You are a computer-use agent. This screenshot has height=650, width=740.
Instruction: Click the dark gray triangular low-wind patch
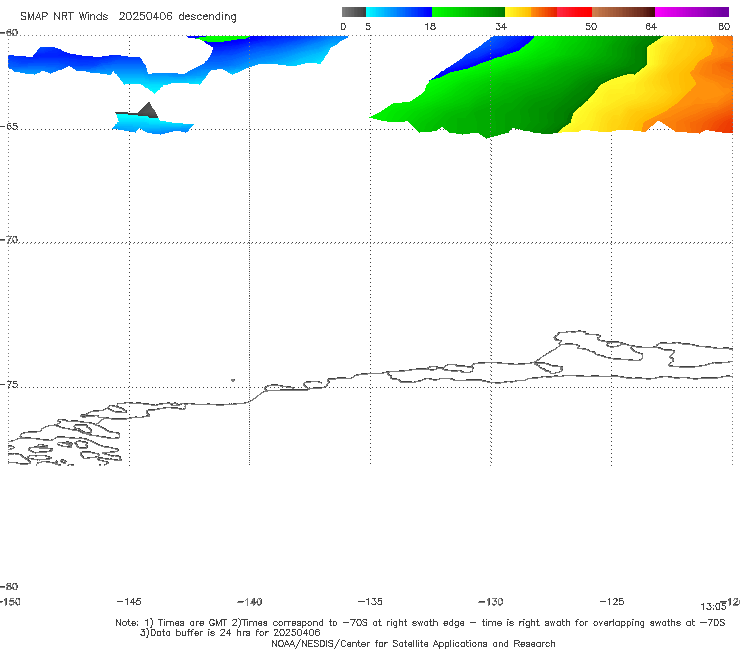point(148,111)
